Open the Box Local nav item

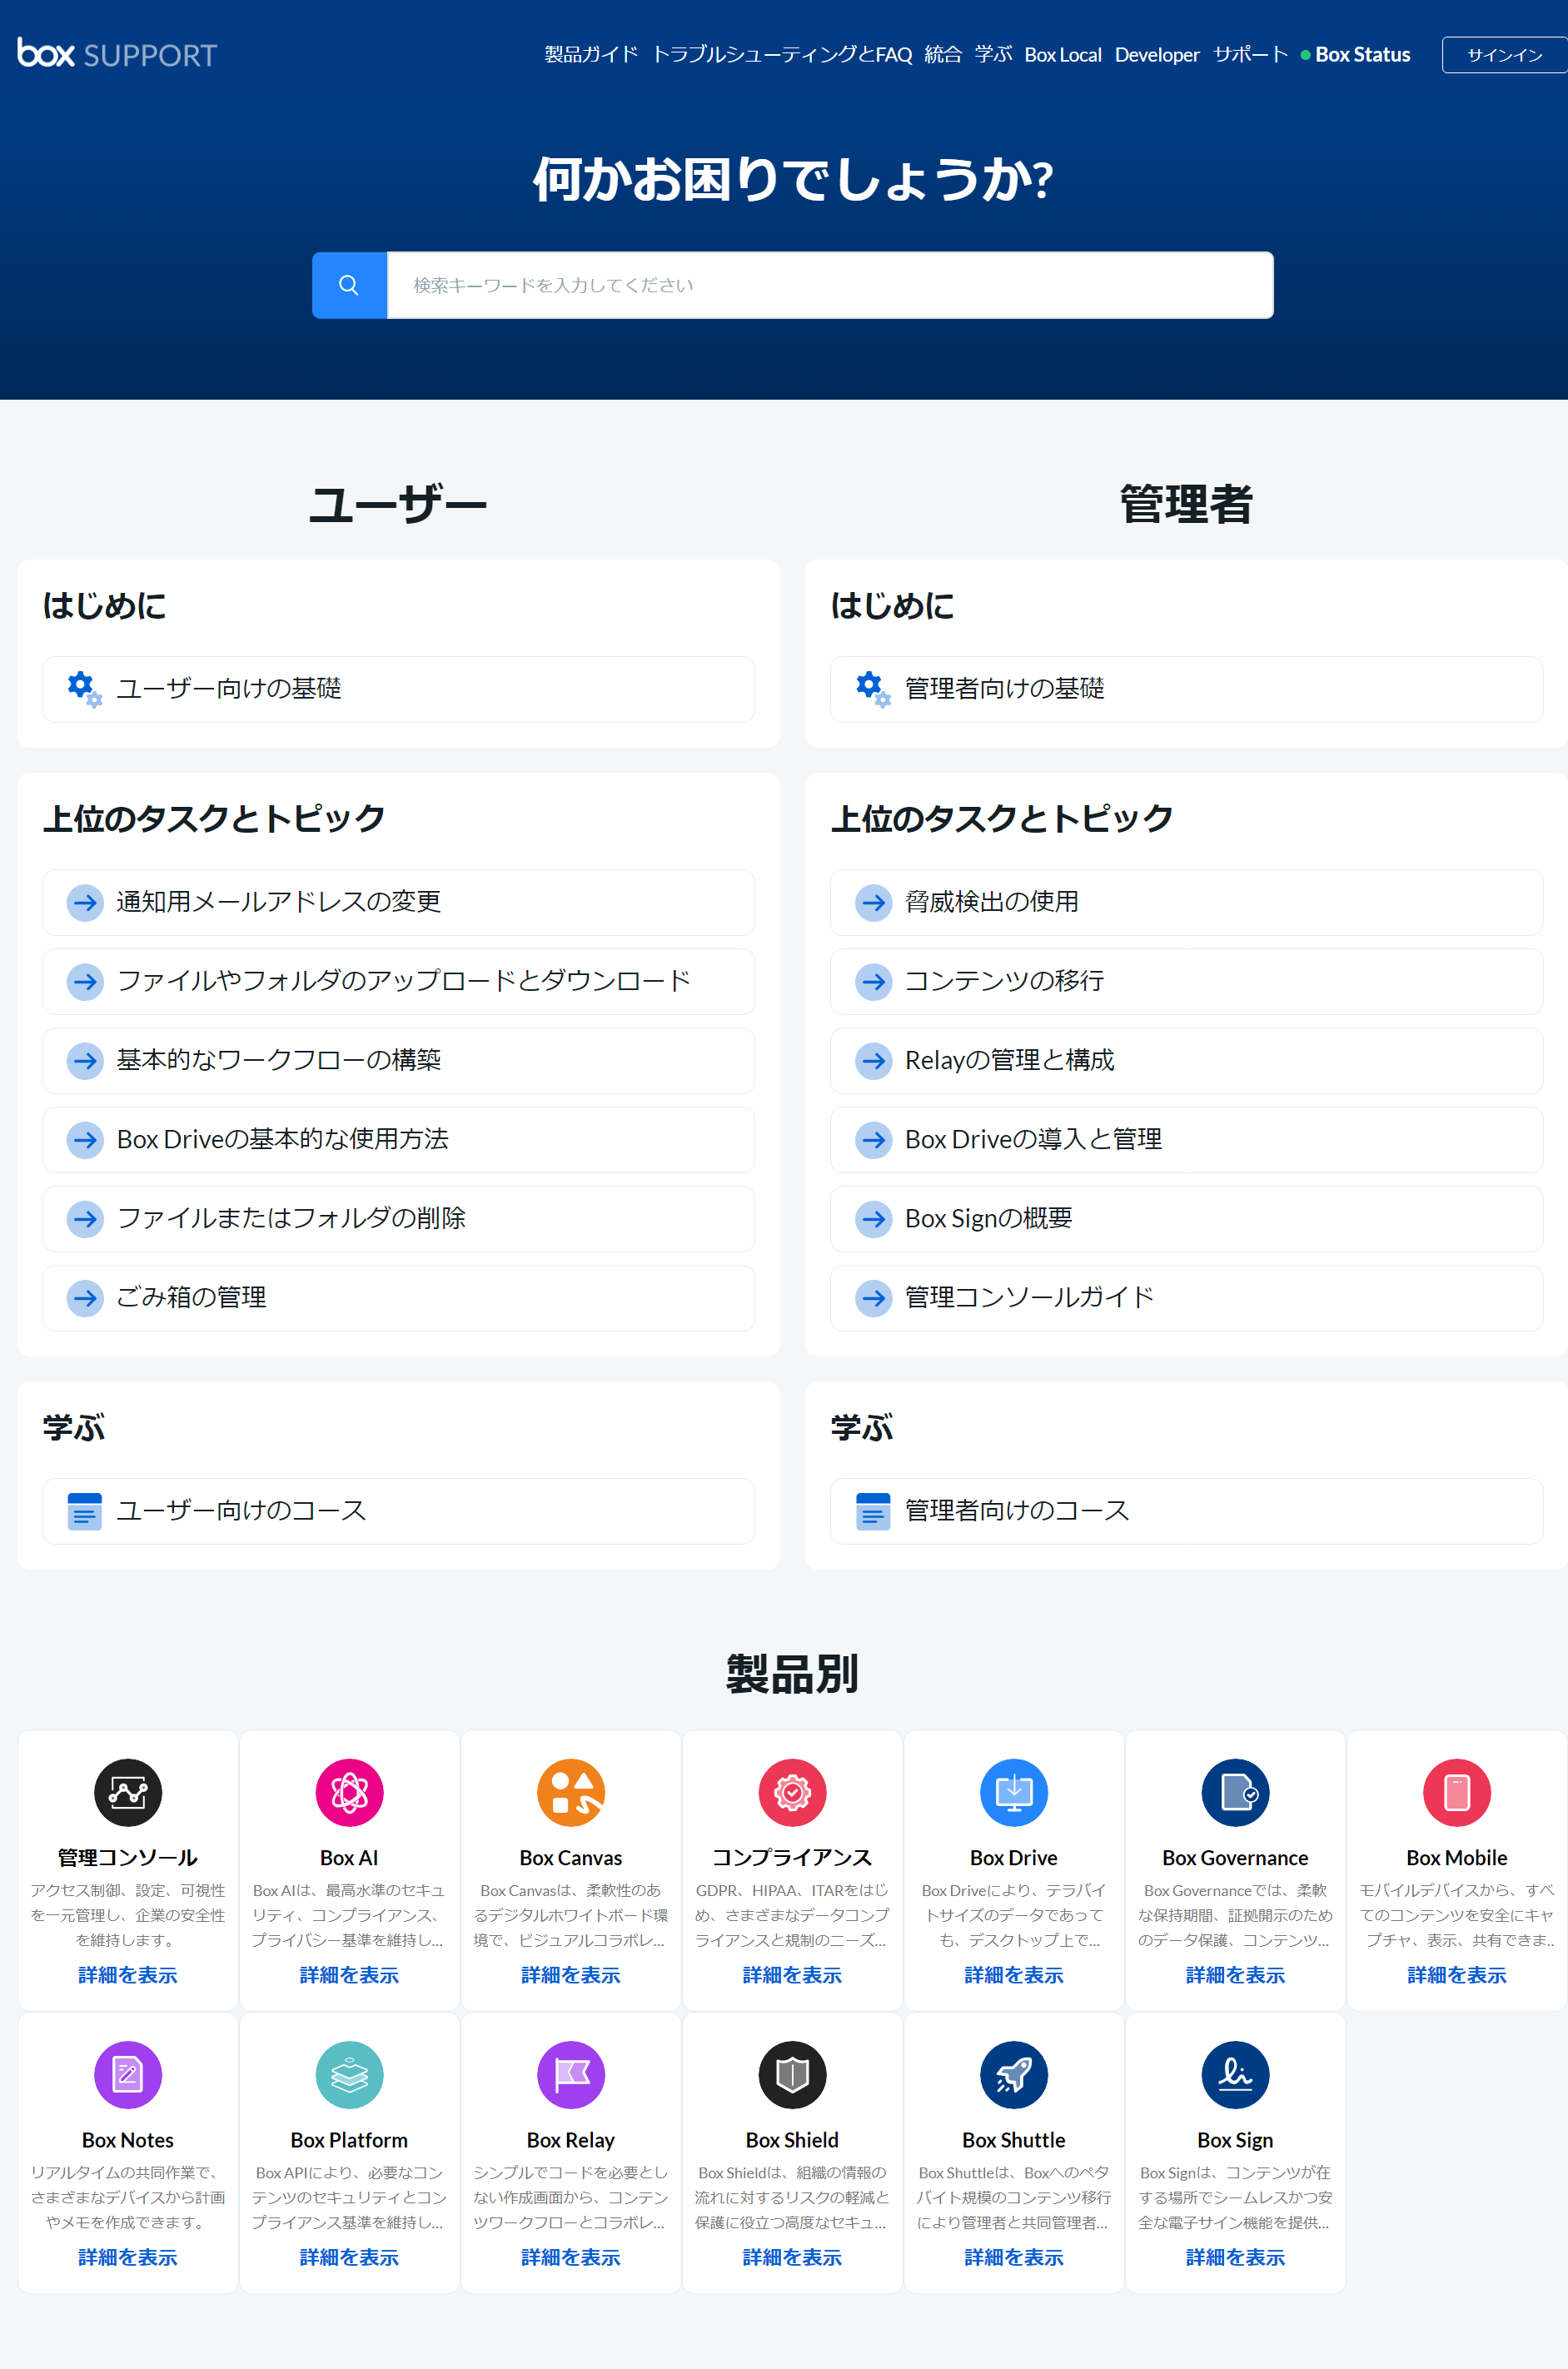pyautogui.click(x=1063, y=54)
